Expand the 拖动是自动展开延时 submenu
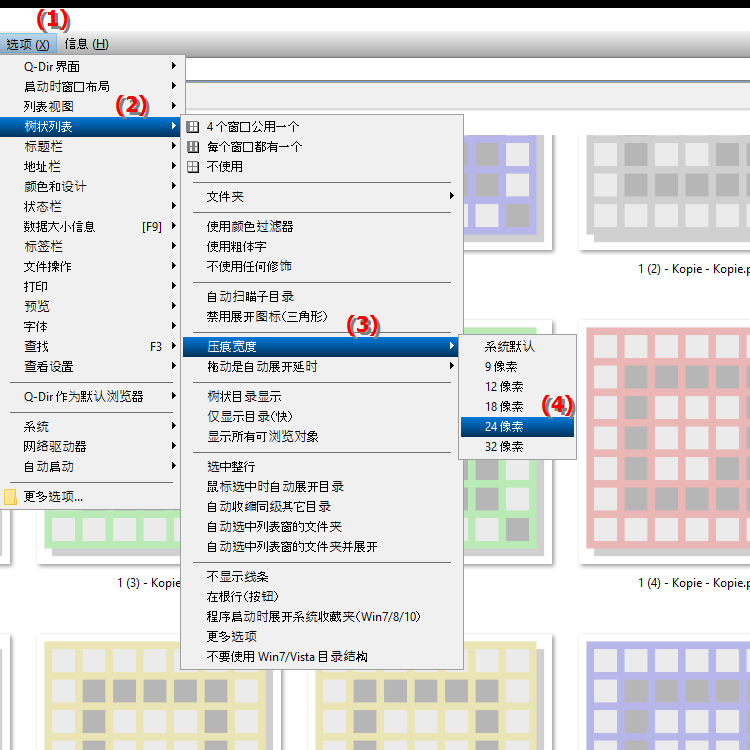 [321, 366]
